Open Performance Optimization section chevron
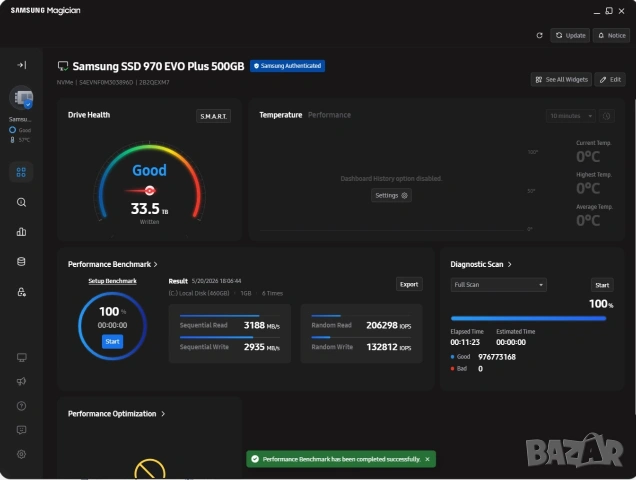Screen dimensions: 636x480 (163, 414)
